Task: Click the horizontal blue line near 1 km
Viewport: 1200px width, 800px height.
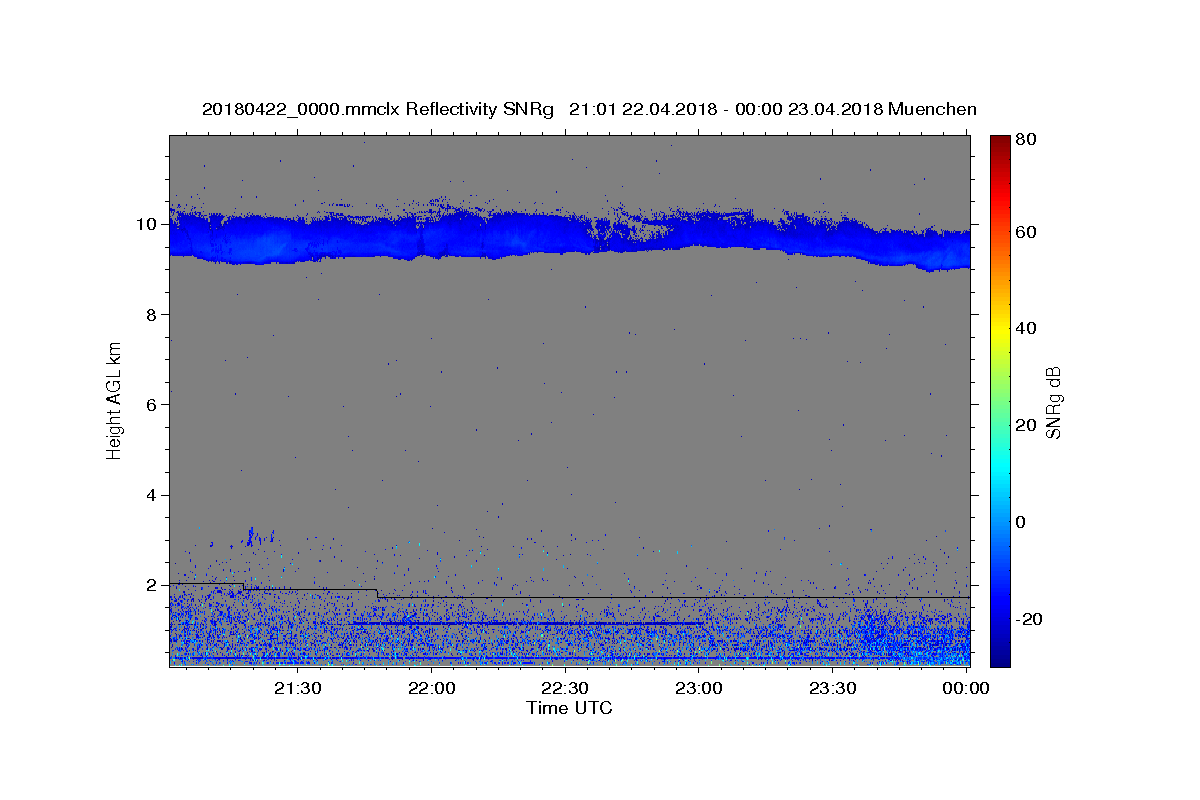Action: [x=528, y=623]
